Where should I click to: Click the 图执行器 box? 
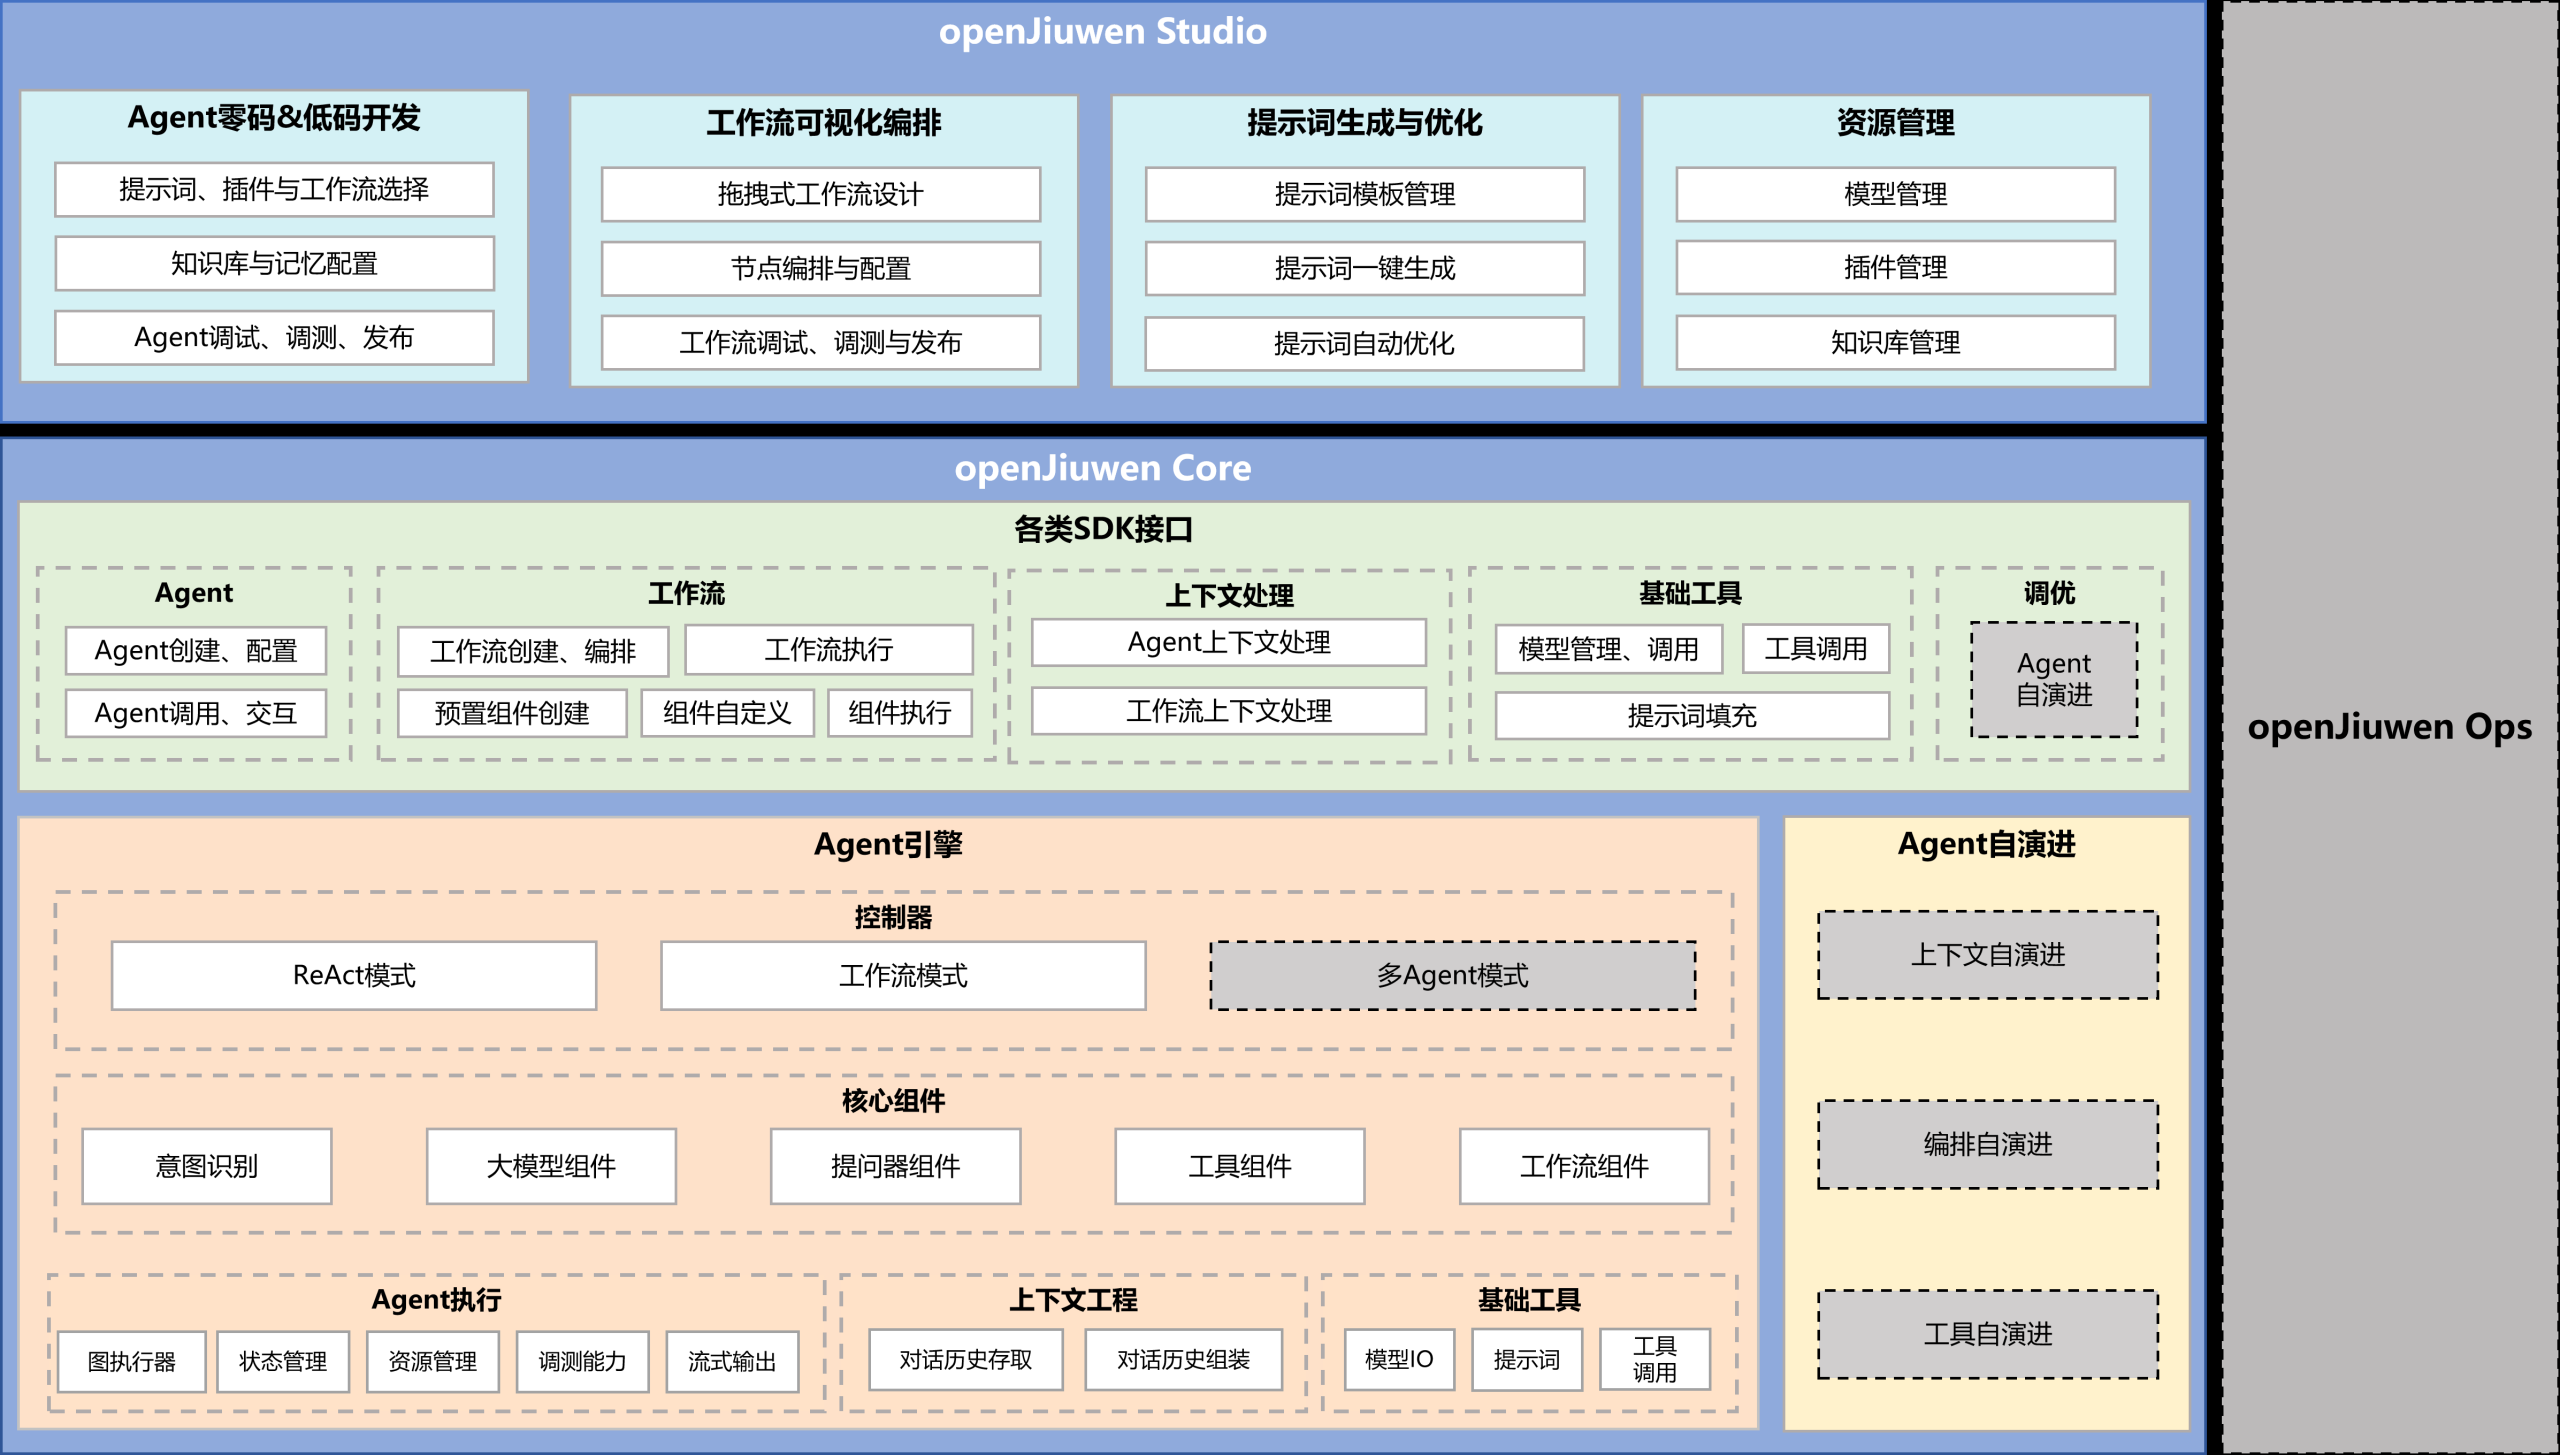[x=131, y=1361]
